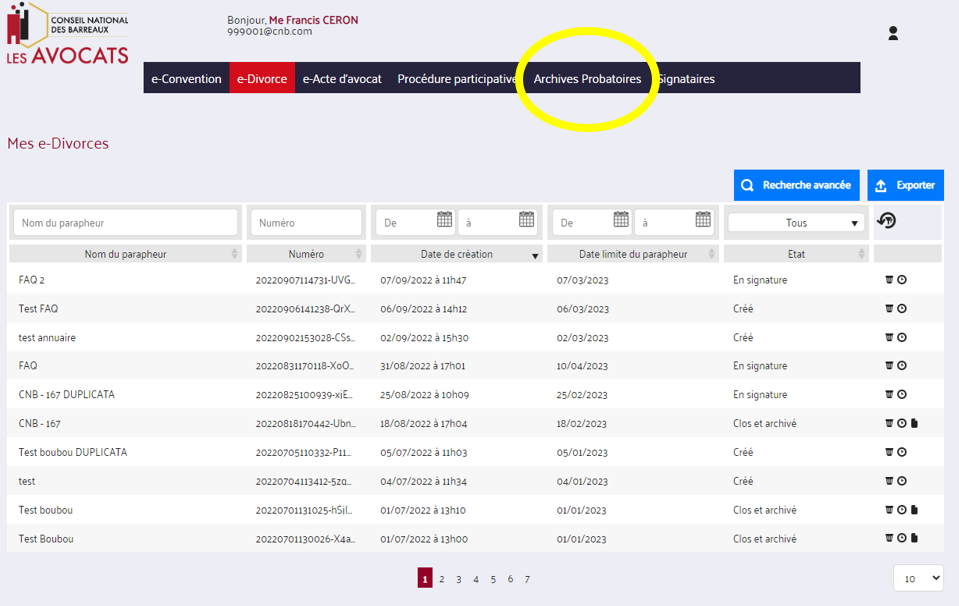Image resolution: width=959 pixels, height=606 pixels.
Task: Open calendar for creation date "à" filter
Action: tap(527, 219)
